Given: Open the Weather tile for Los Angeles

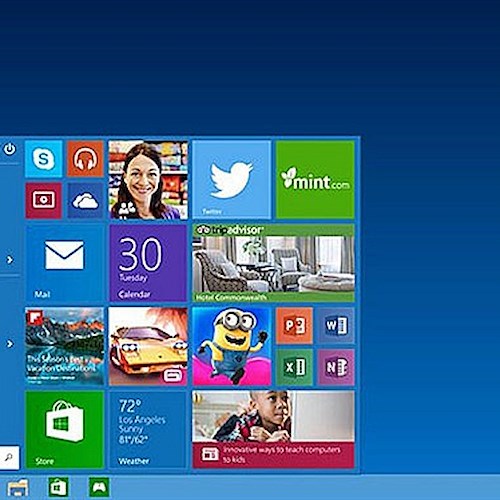Looking at the screenshot, I should click(148, 430).
